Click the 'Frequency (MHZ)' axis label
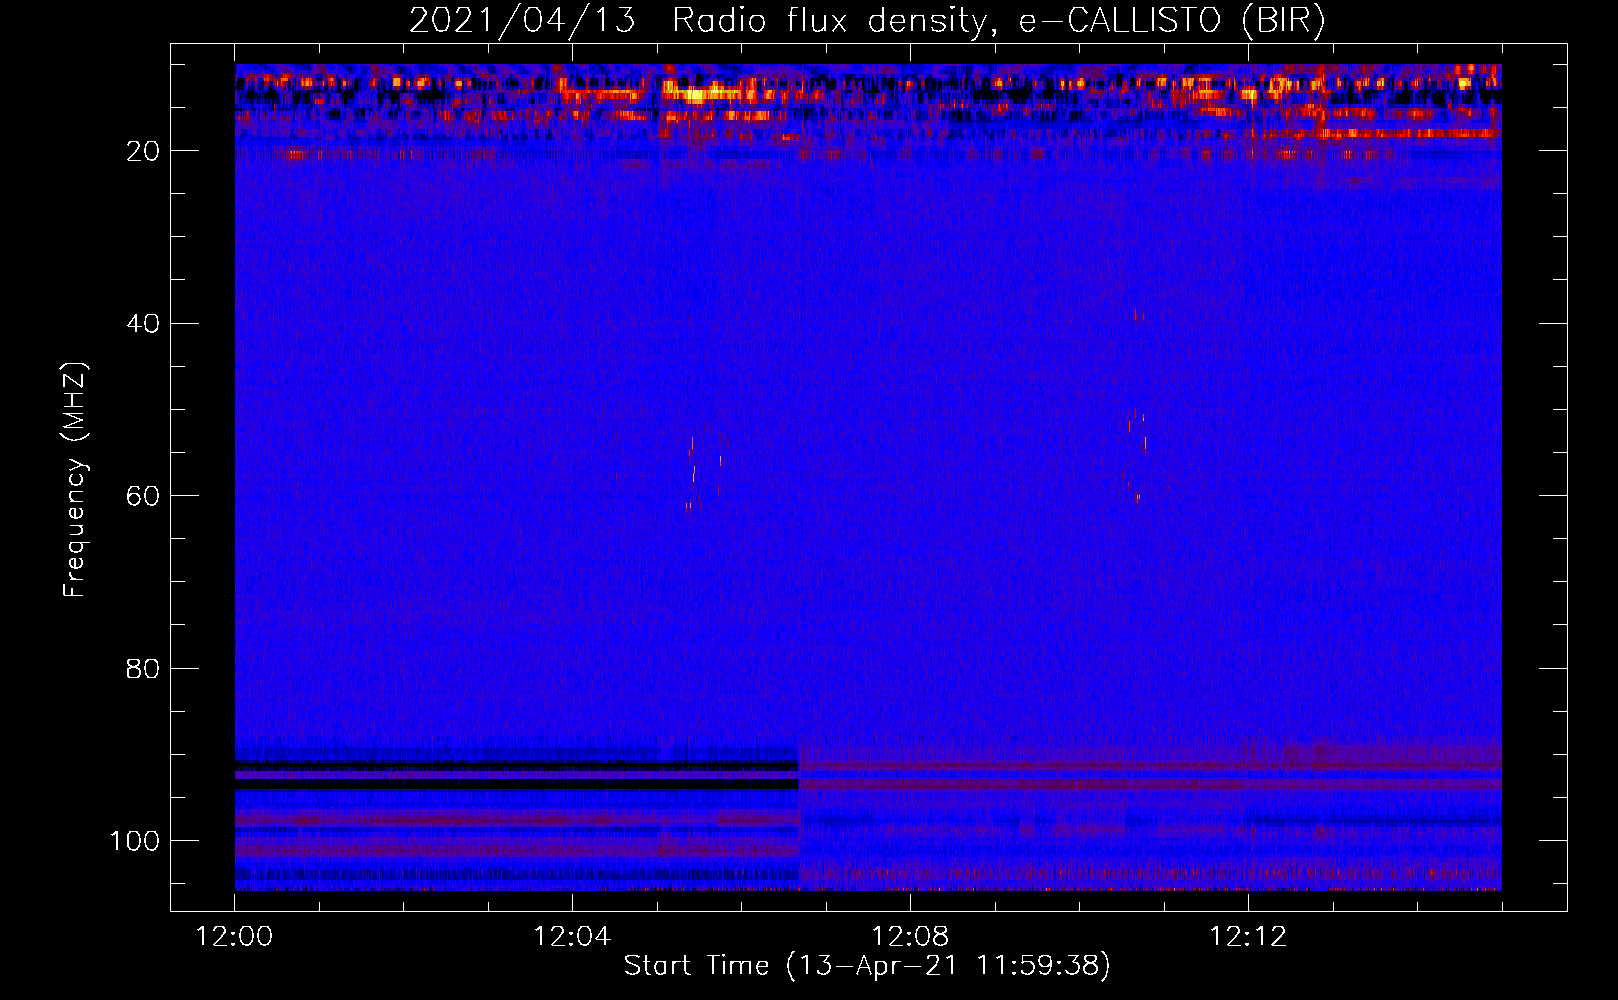The height and width of the screenshot is (1000, 1618). coord(75,480)
